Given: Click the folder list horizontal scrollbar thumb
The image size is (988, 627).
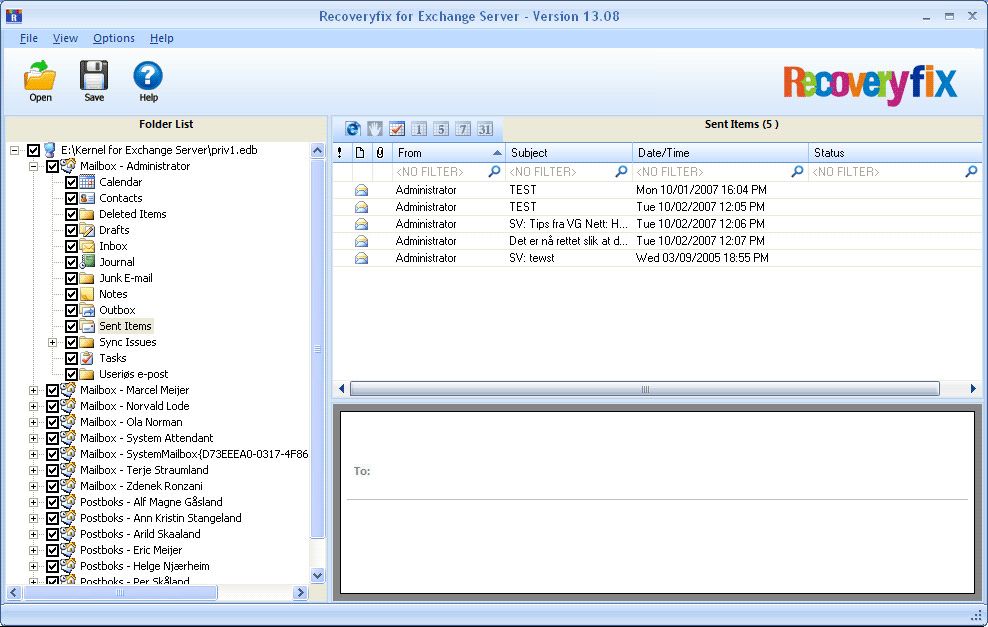Looking at the screenshot, I should pos(120,592).
